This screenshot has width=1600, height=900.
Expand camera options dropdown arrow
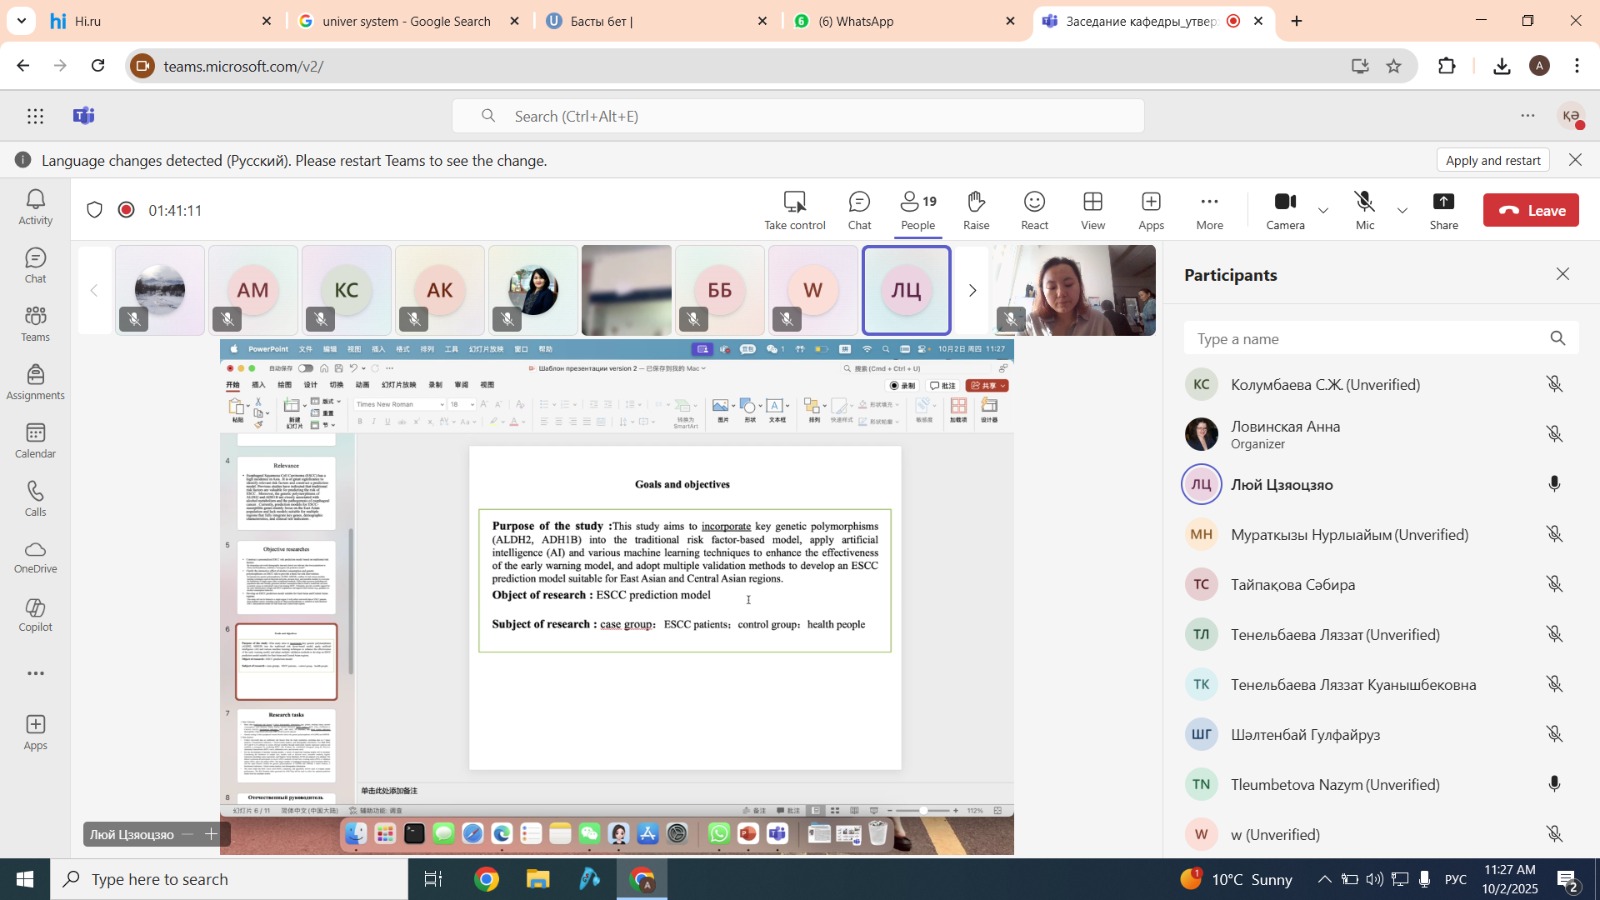[1323, 211]
